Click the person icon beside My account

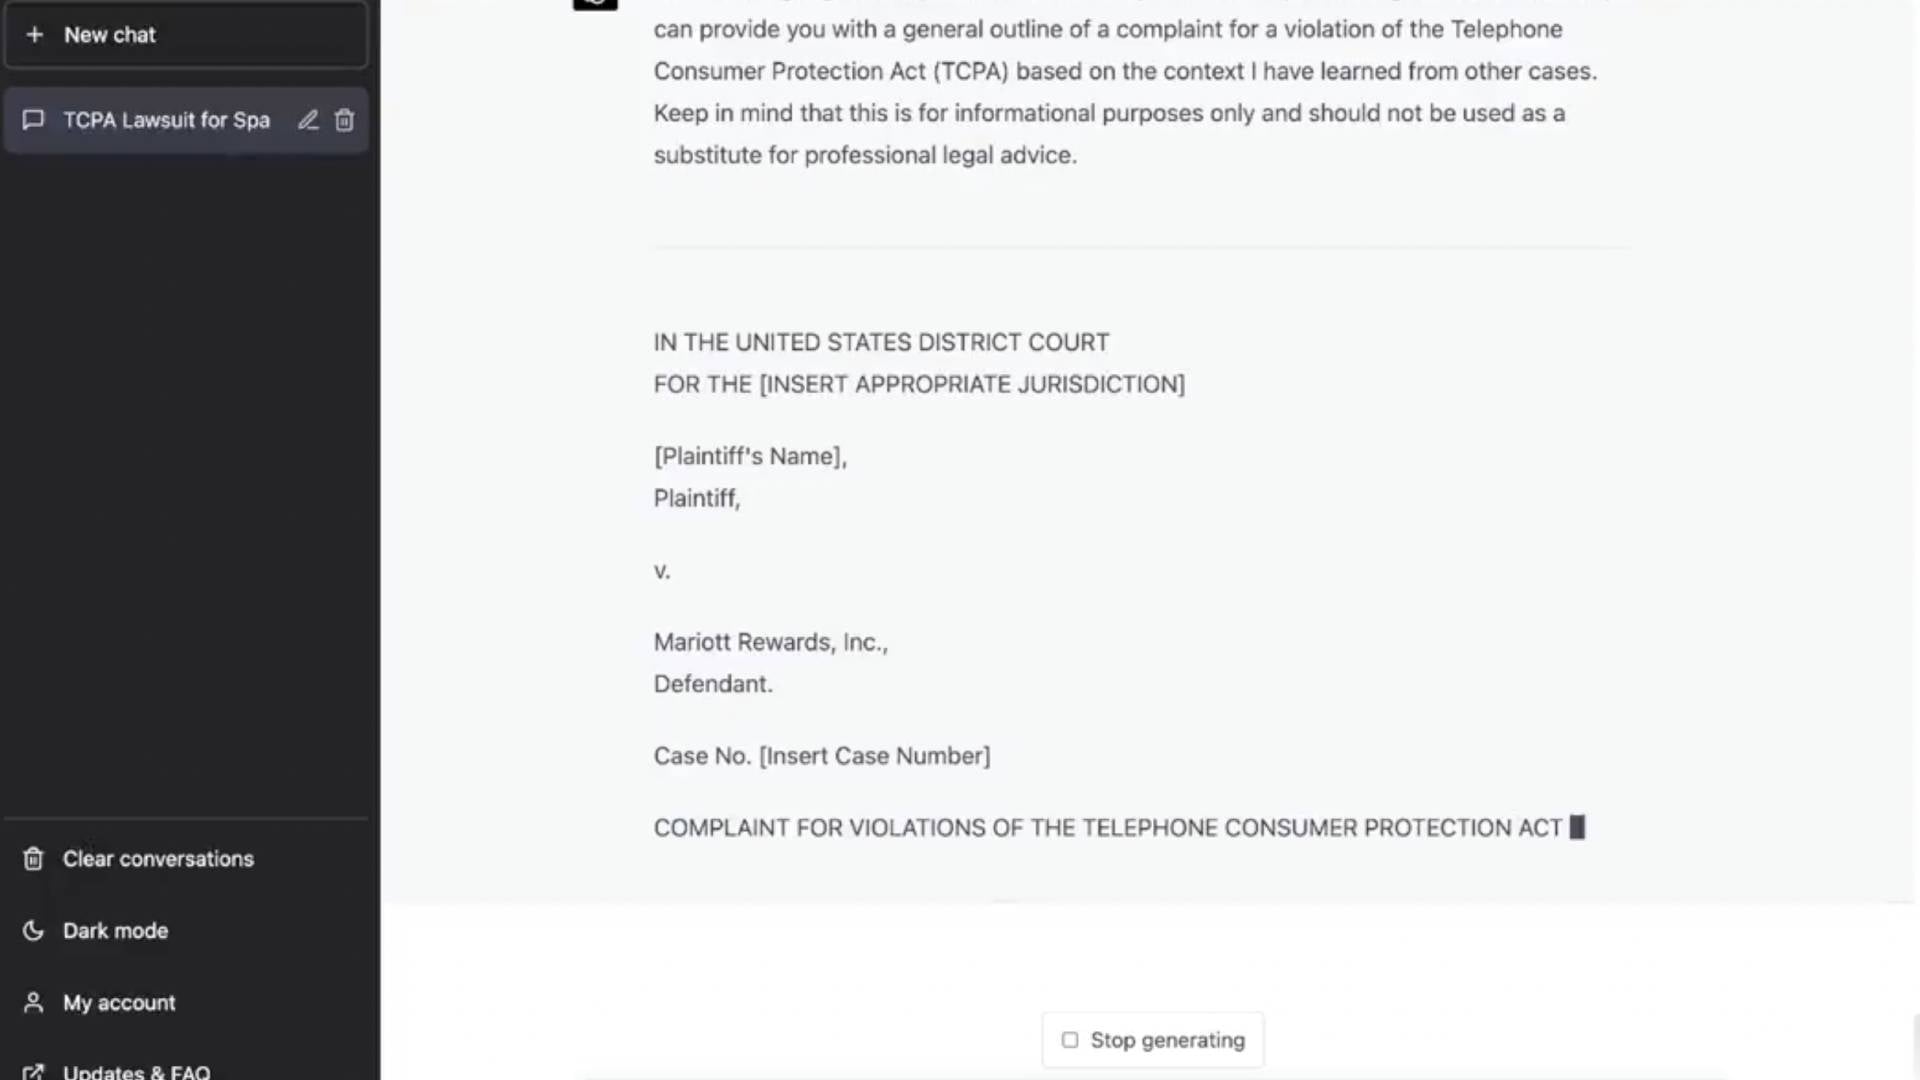point(33,1003)
